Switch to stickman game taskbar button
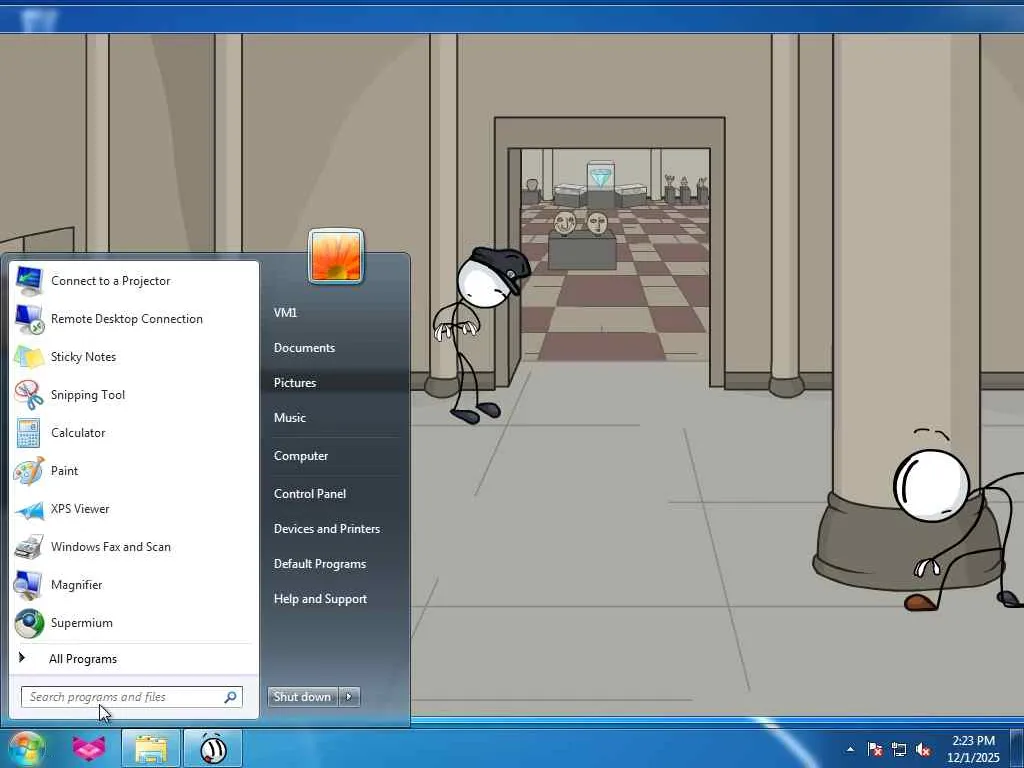The image size is (1024, 768). [213, 748]
